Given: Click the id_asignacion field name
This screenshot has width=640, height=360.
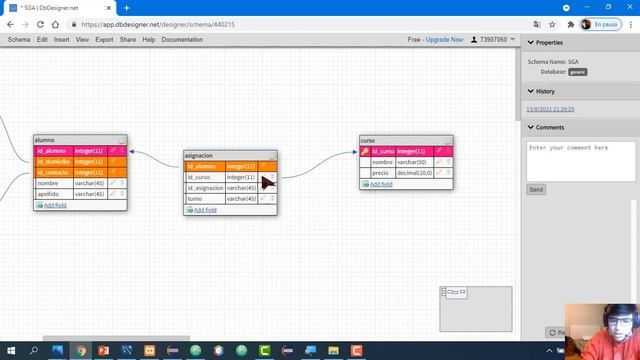Looking at the screenshot, I should [x=205, y=188].
